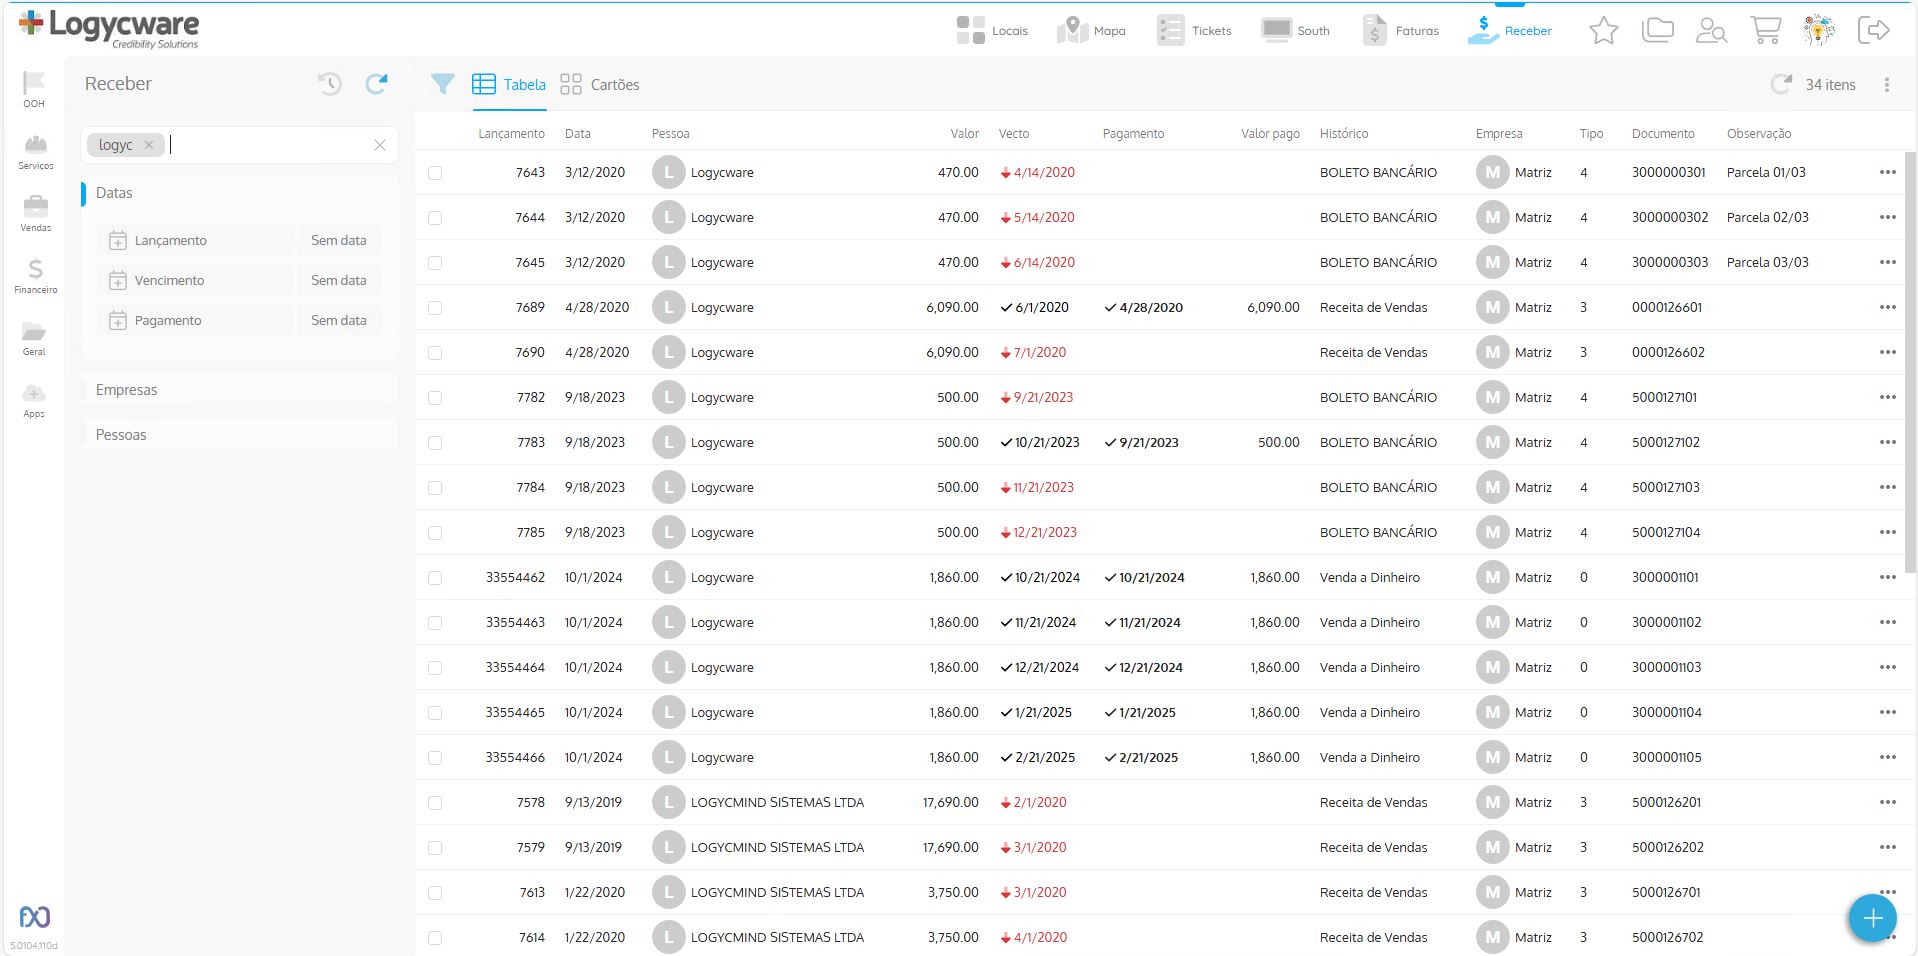Screen dimensions: 1918x956
Task: Check the checkbox for row 7785
Action: [435, 533]
